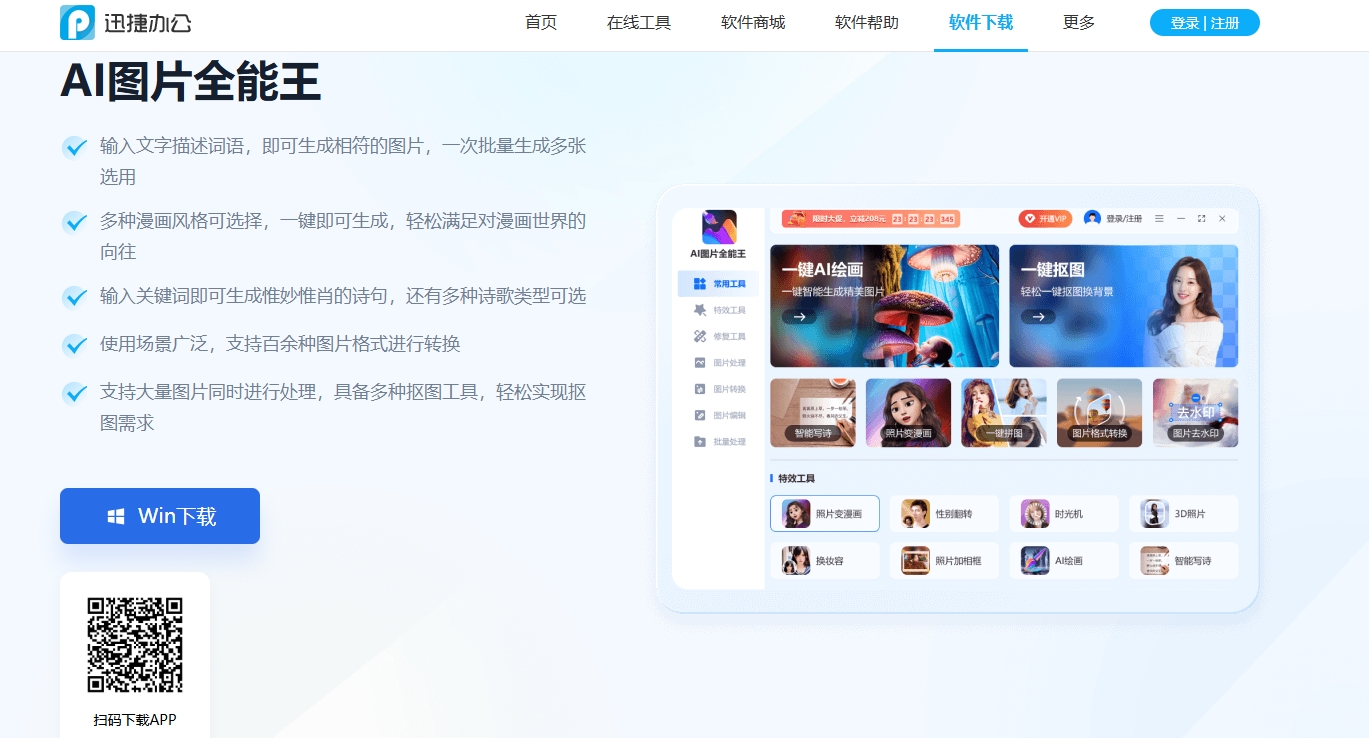
Task: Select the 换妆容 tool
Action: click(x=825, y=560)
